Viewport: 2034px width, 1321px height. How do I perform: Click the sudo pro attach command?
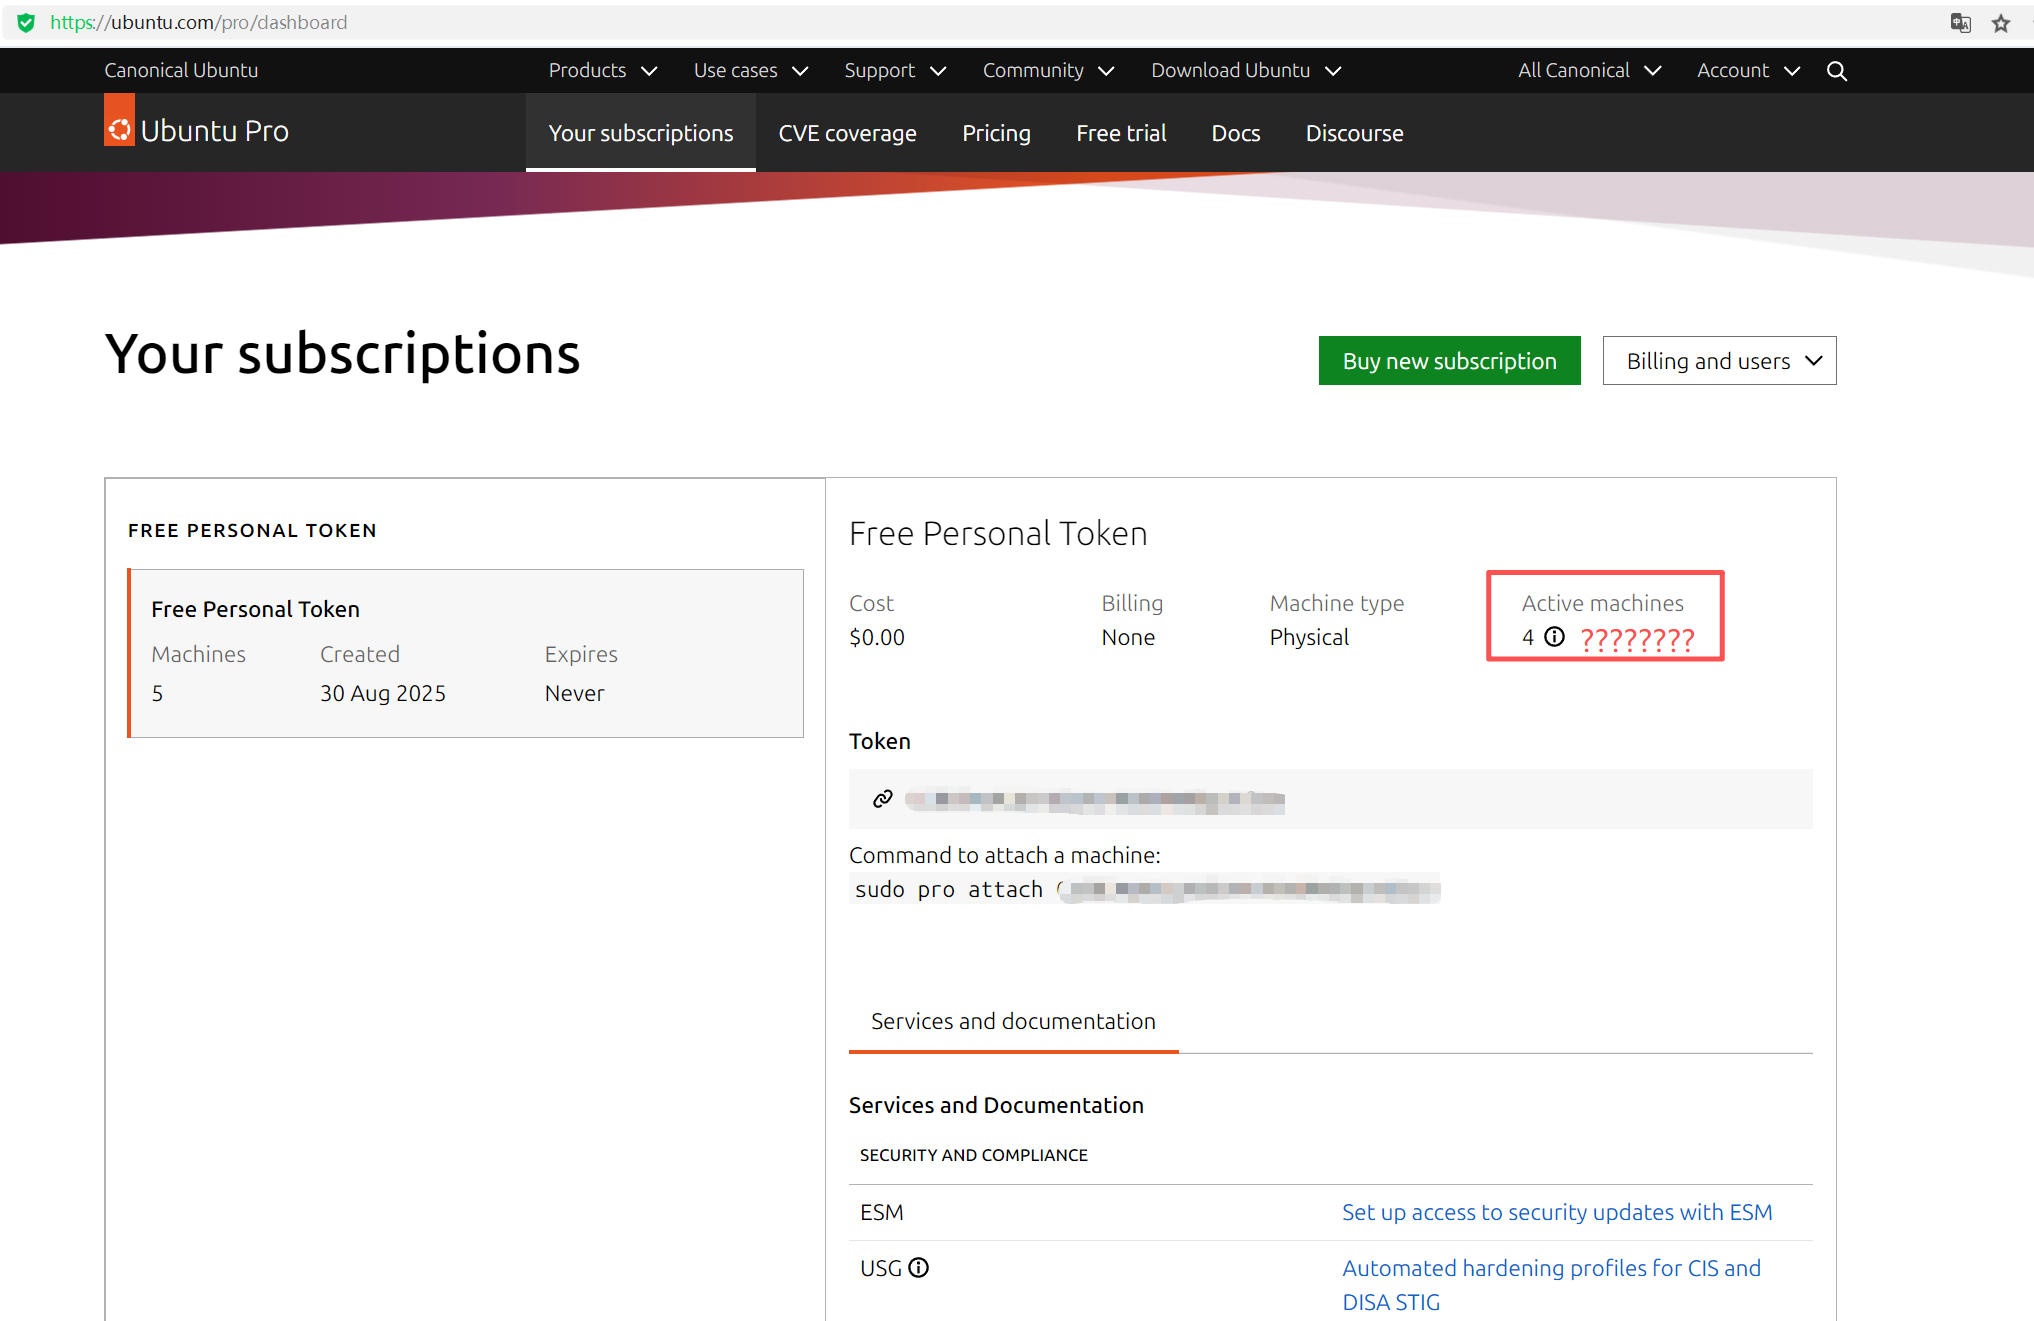click(1145, 889)
